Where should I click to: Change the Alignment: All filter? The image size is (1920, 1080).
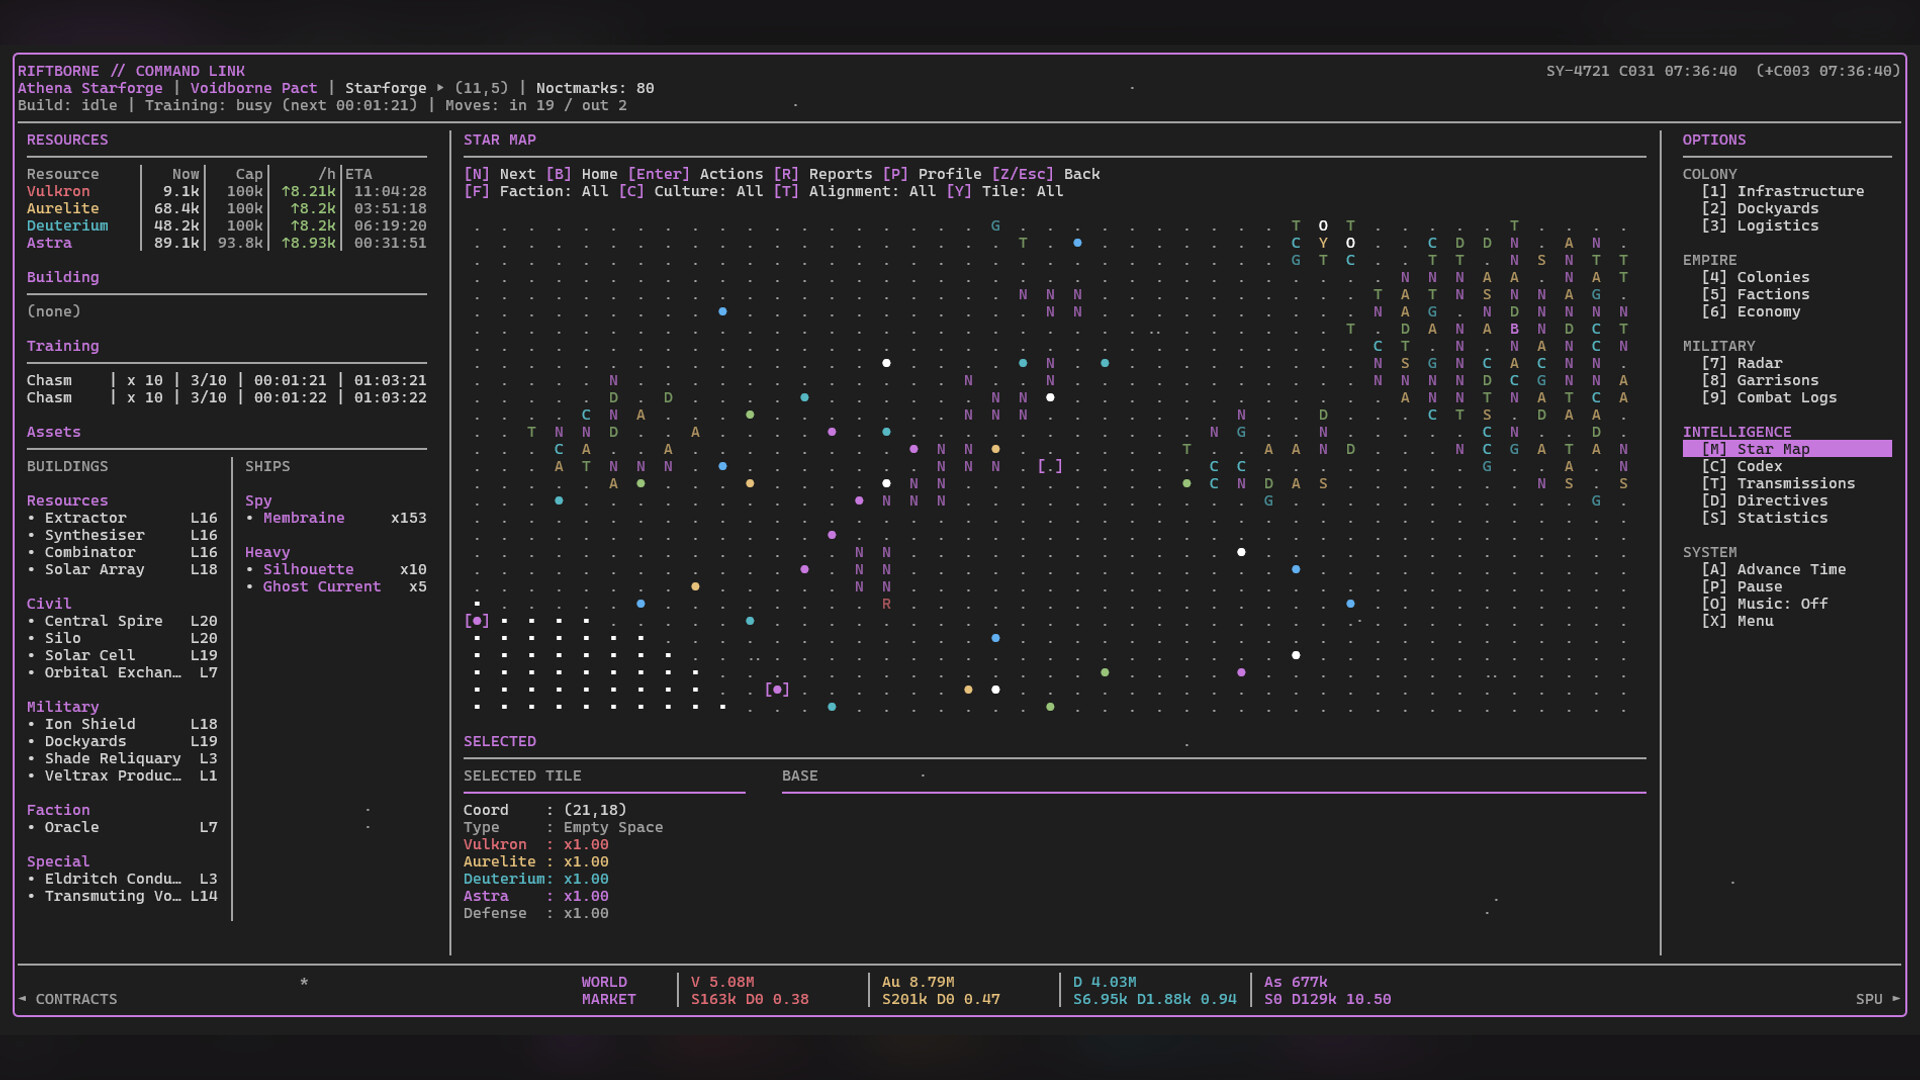tap(854, 191)
